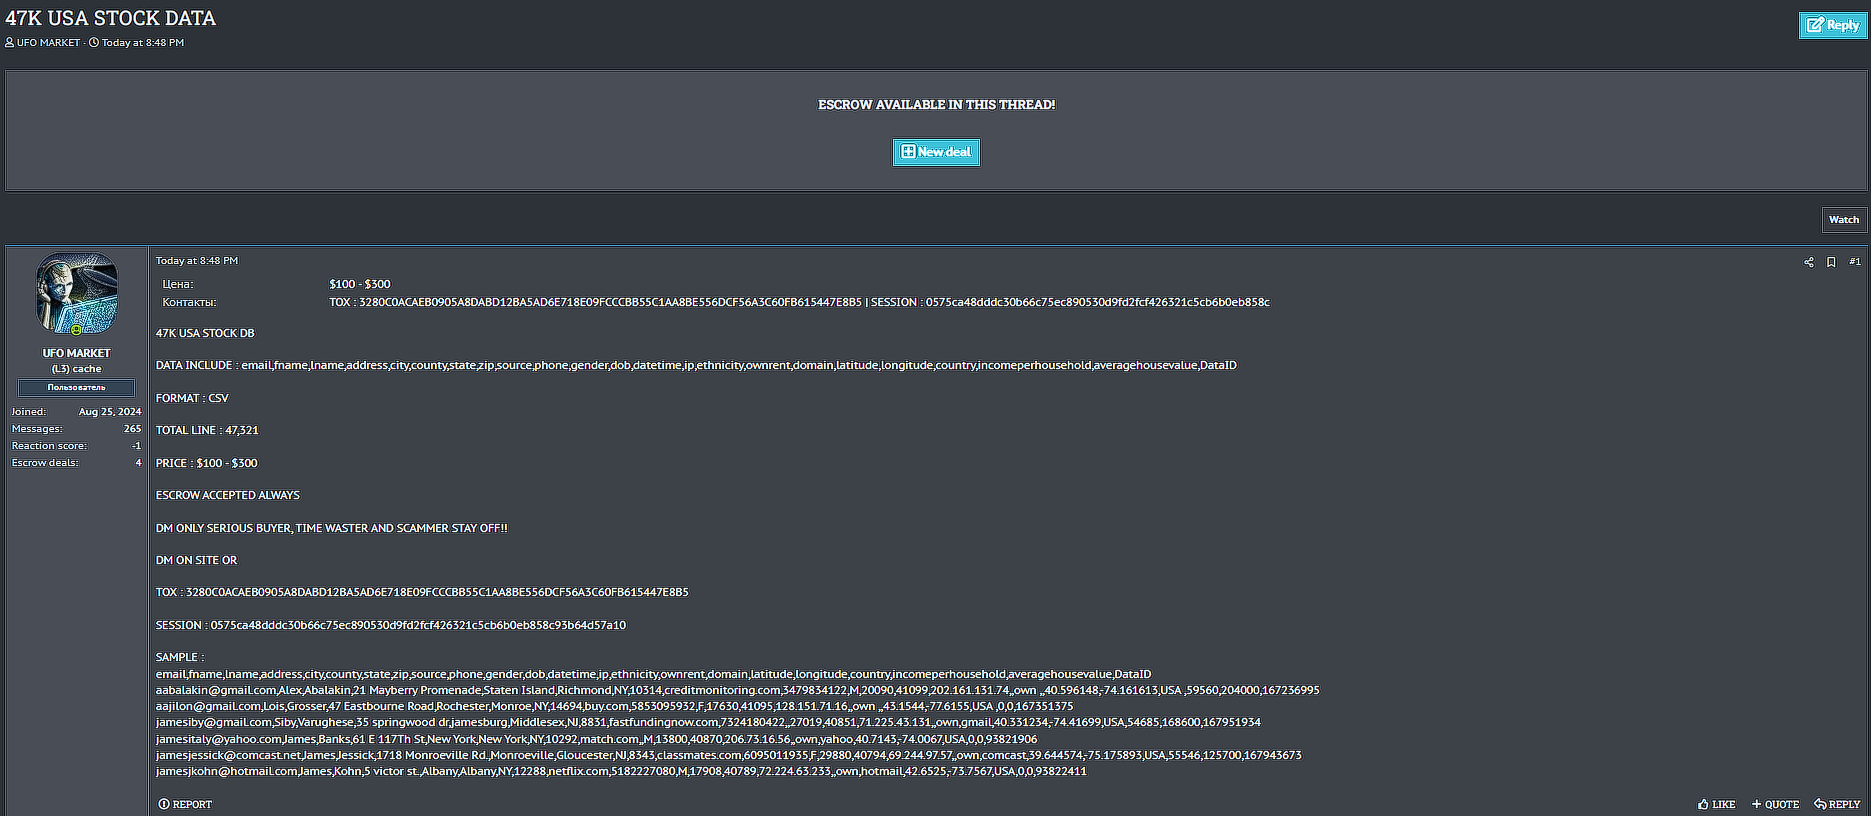Click the online status indicator on avatar
The image size is (1871, 816).
[76, 330]
